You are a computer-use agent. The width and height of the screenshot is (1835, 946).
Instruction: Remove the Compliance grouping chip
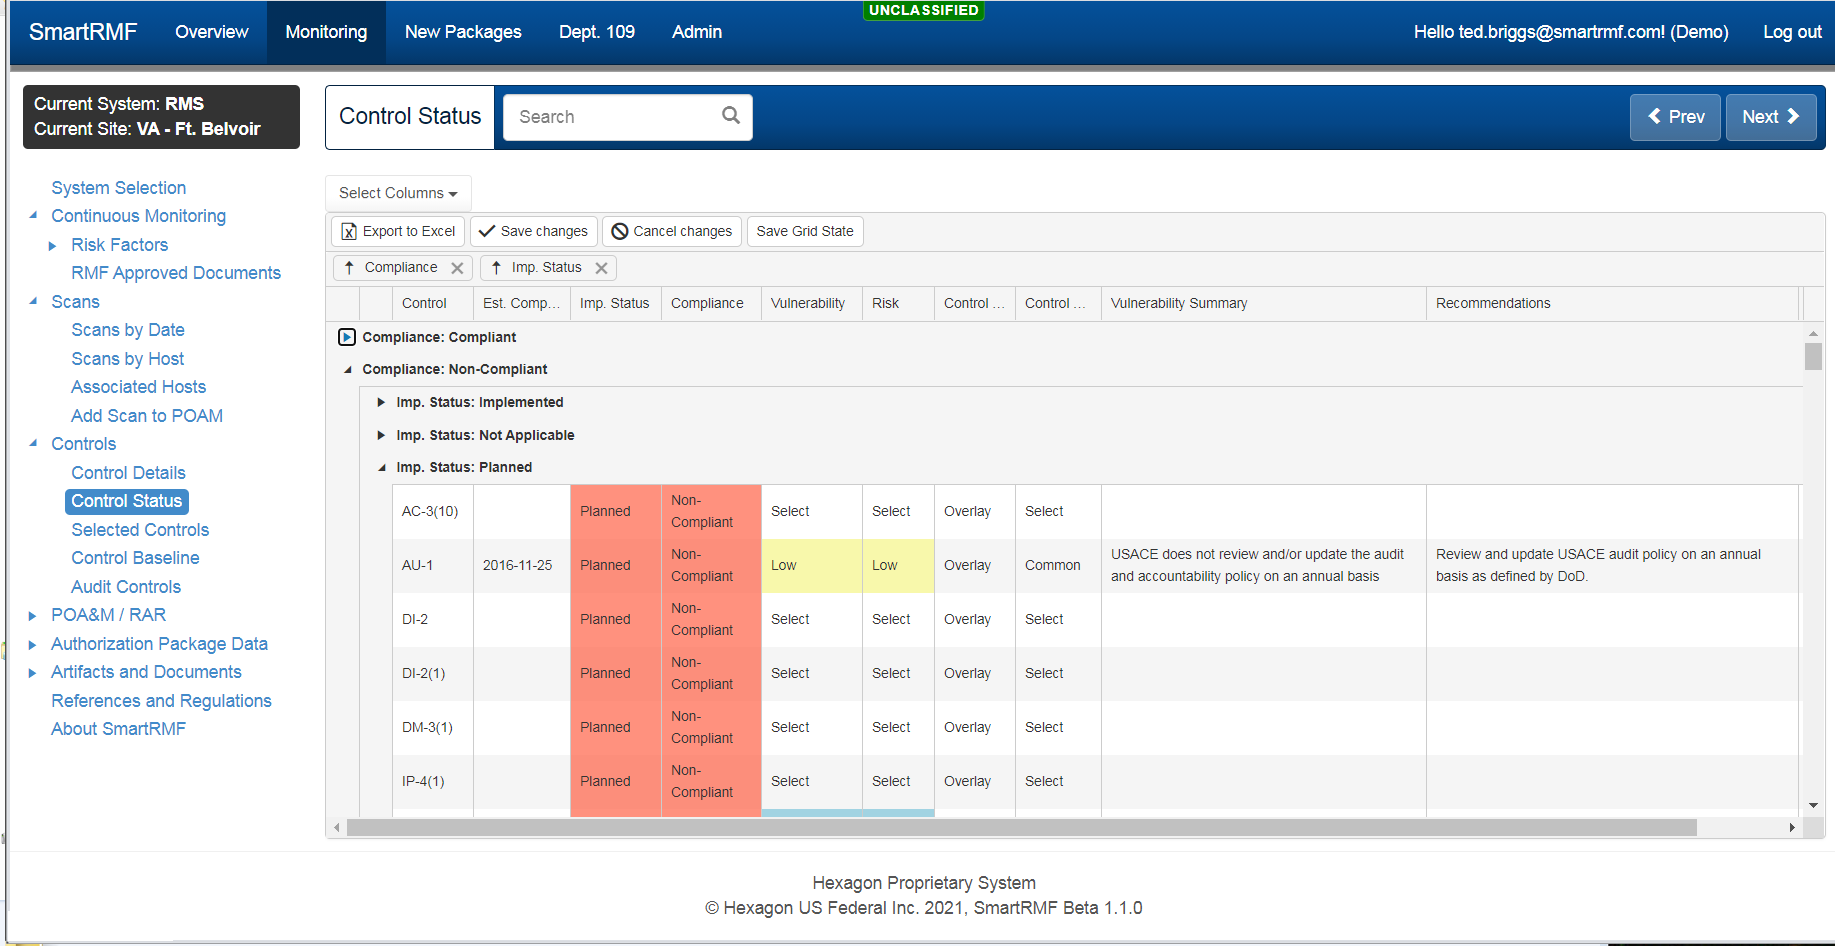pos(457,268)
